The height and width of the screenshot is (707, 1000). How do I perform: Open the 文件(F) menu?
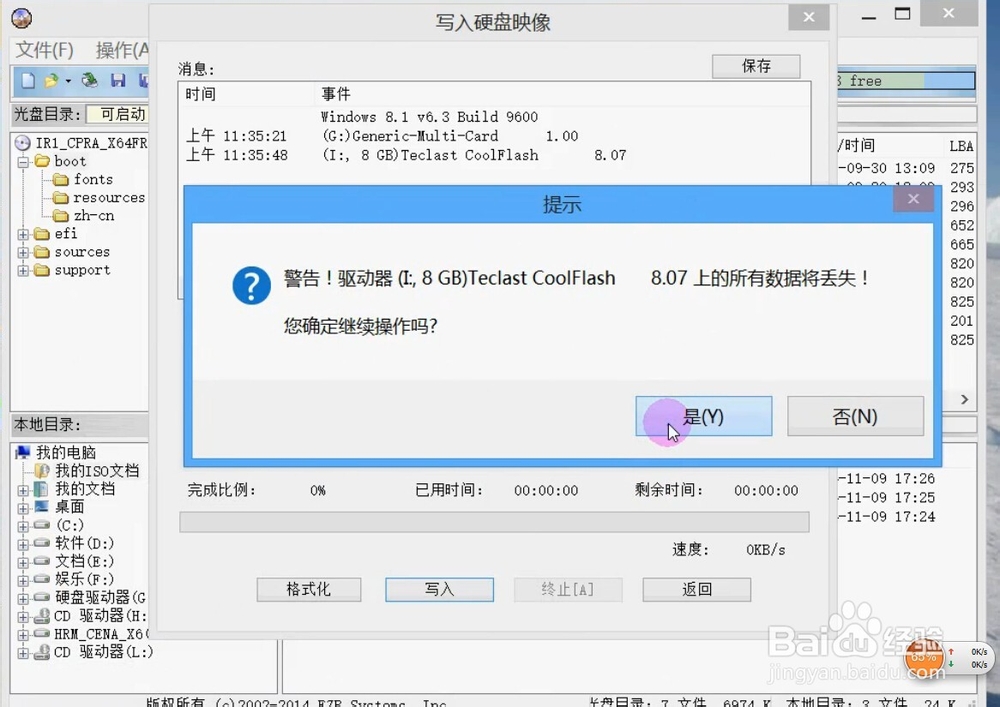[x=44, y=50]
